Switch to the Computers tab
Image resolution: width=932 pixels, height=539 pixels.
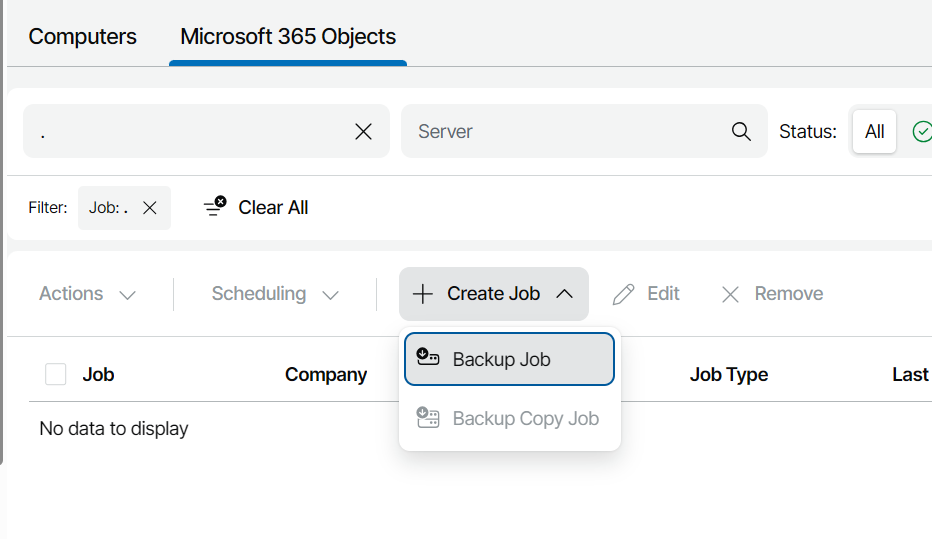[83, 37]
